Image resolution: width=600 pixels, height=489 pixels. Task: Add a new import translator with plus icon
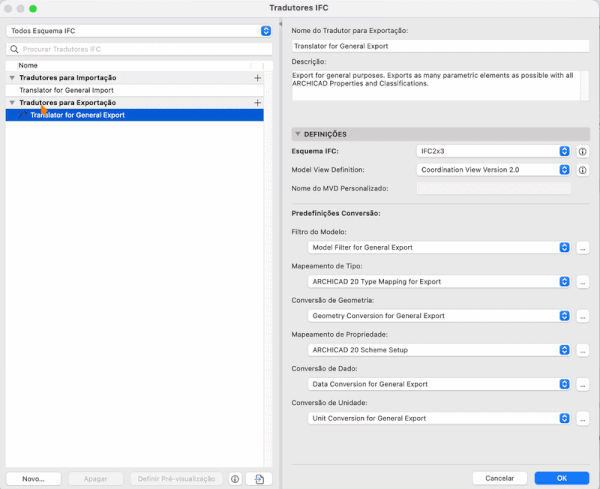(x=258, y=78)
